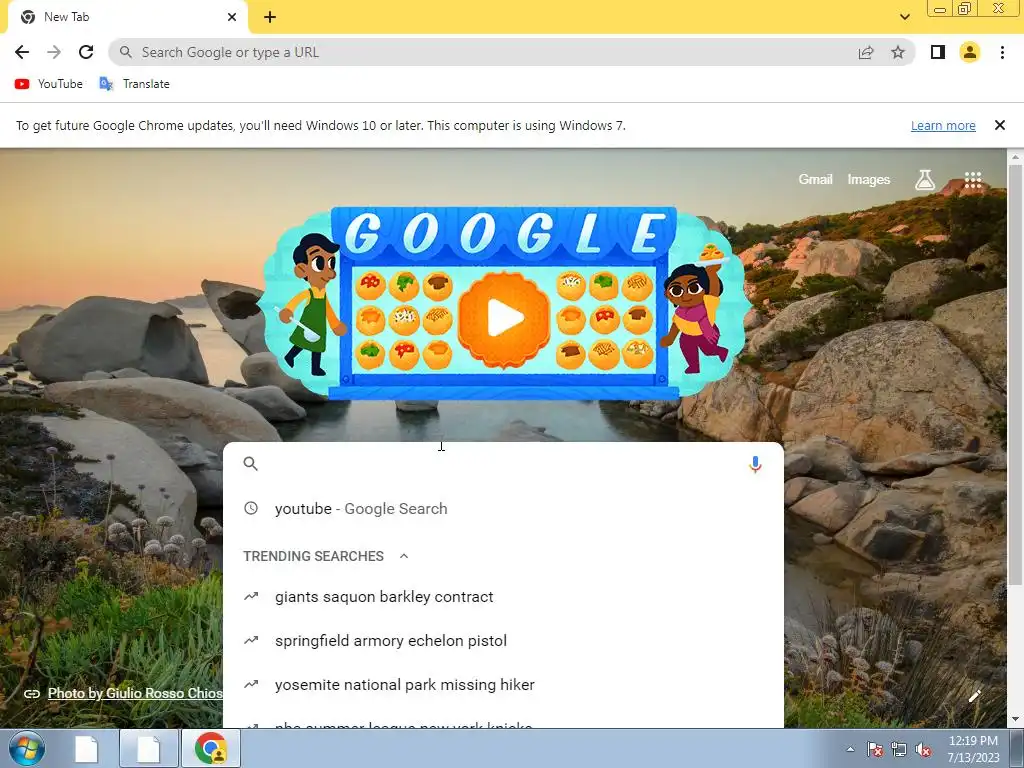This screenshot has height=768, width=1024.
Task: Open Translate bookmark
Action: [135, 84]
